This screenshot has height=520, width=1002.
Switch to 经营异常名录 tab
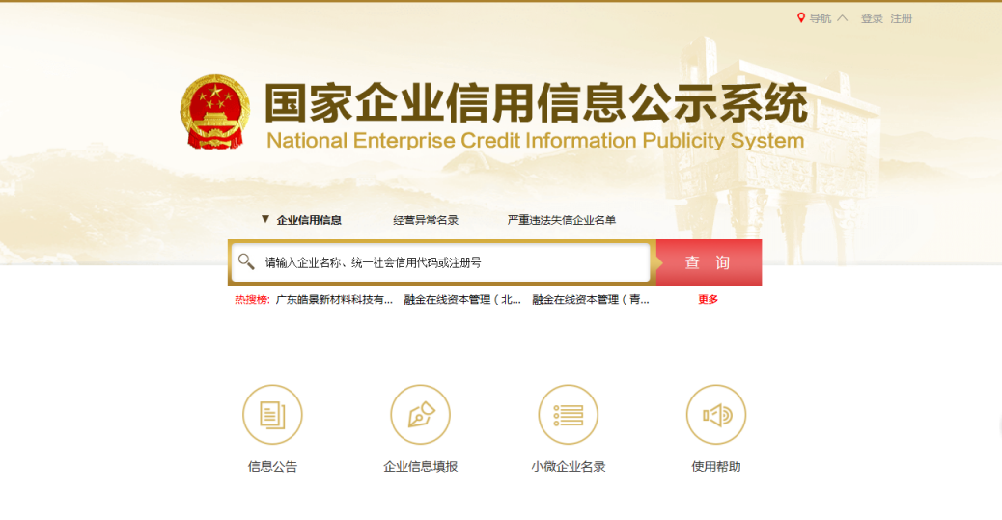(x=426, y=220)
